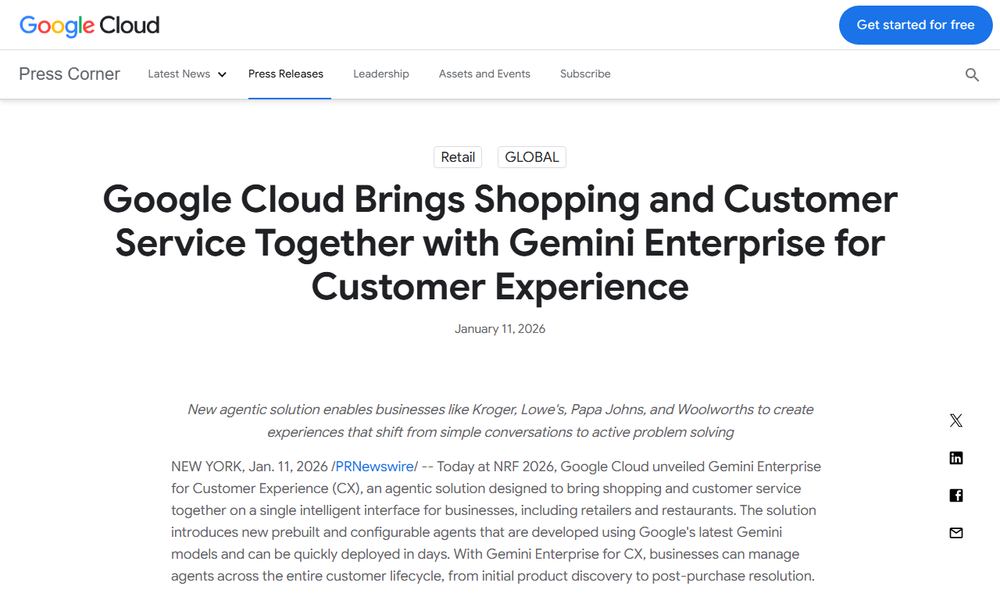This screenshot has height=594, width=1000.
Task: Select the GLOBAL tag
Action: [x=532, y=157]
